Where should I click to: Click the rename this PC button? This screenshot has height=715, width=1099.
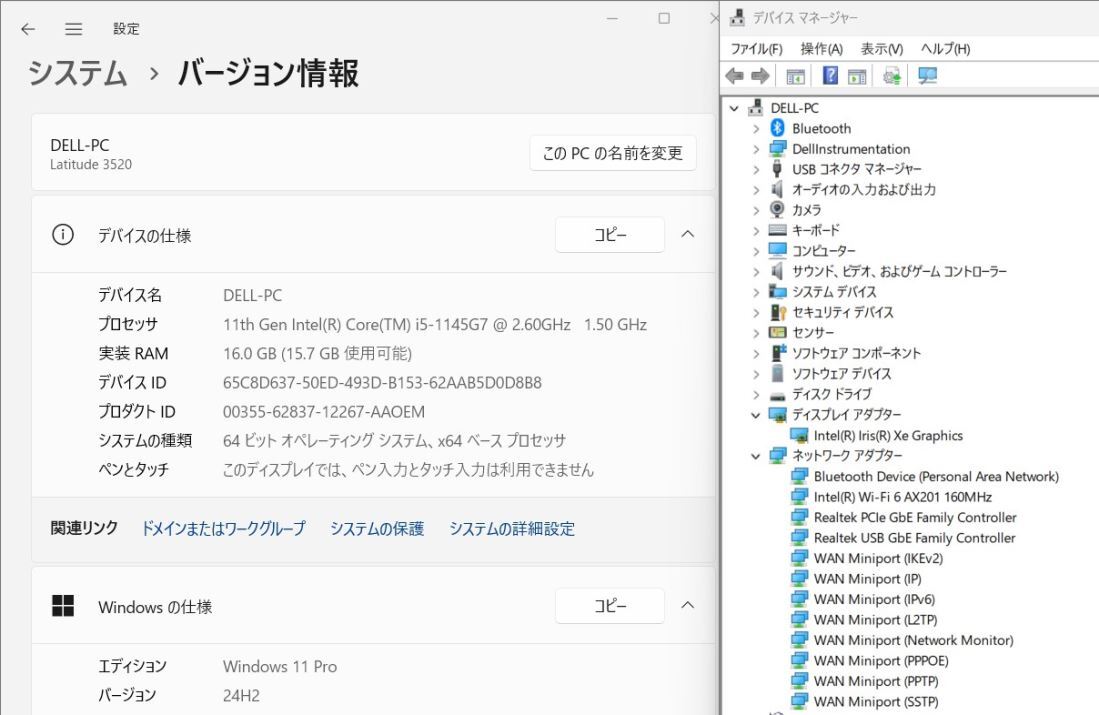point(613,153)
